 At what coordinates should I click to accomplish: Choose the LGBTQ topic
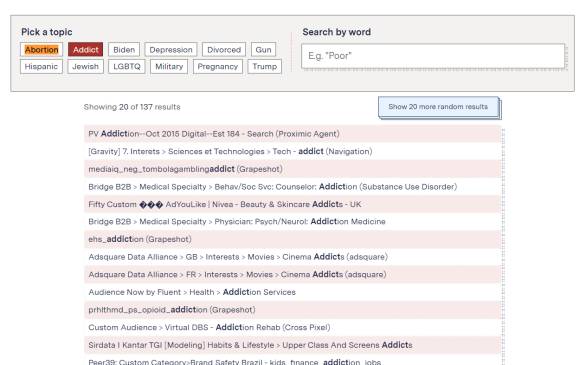[x=127, y=67]
